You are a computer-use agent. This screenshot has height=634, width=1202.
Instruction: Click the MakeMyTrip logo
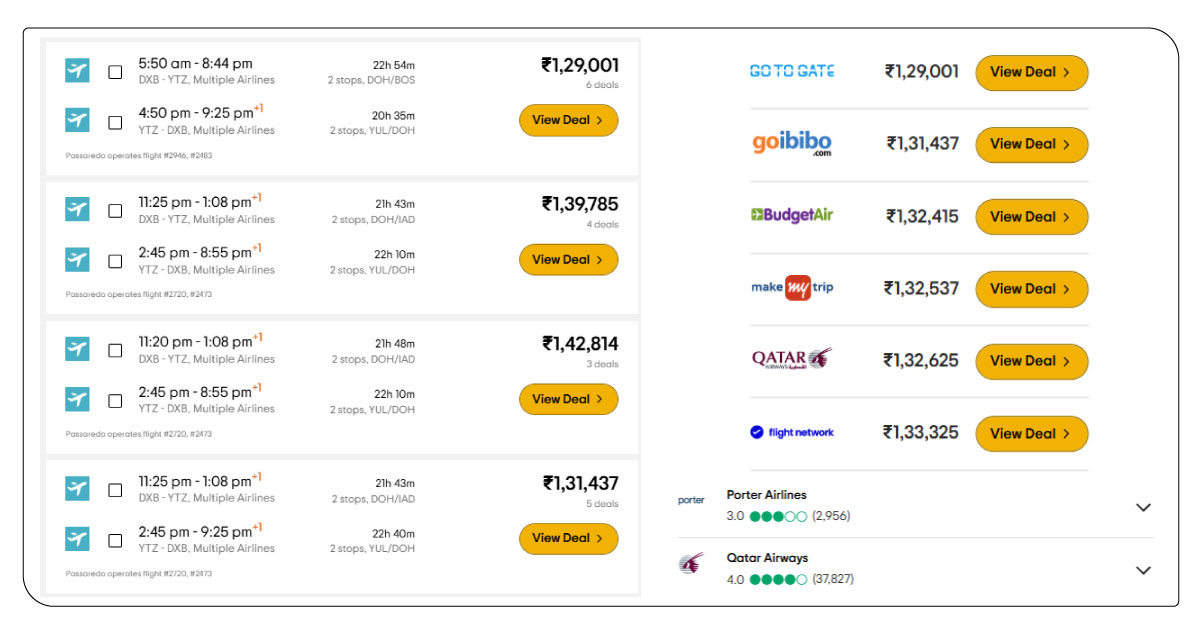click(x=793, y=288)
